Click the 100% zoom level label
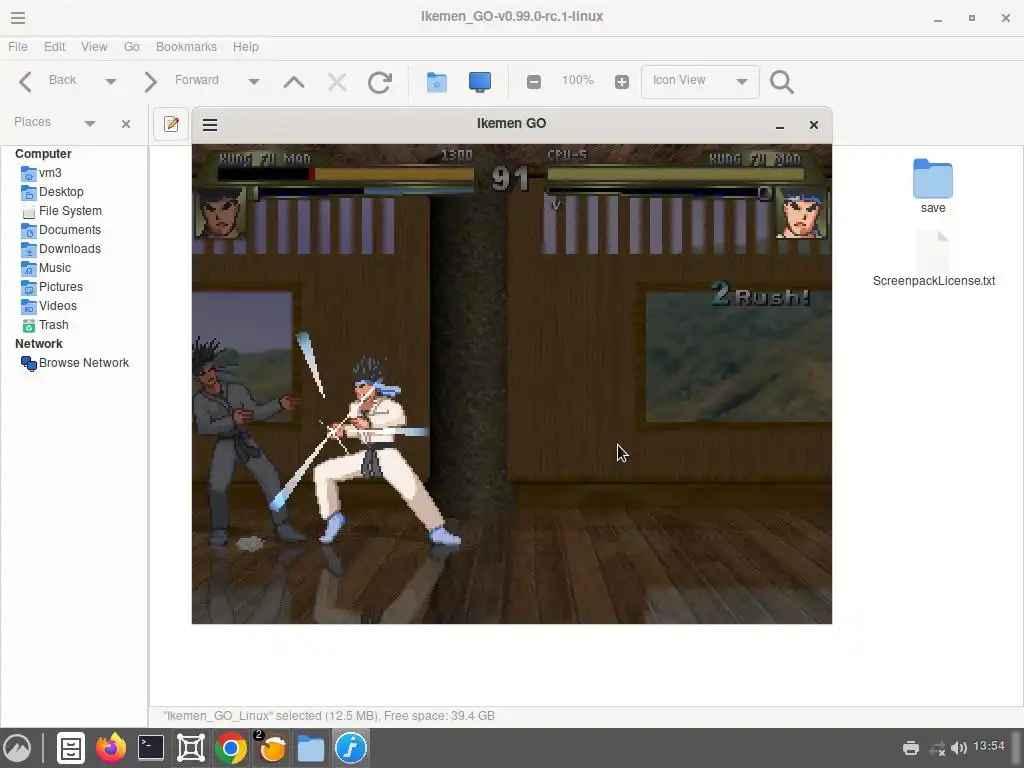This screenshot has width=1024, height=768. (x=577, y=80)
